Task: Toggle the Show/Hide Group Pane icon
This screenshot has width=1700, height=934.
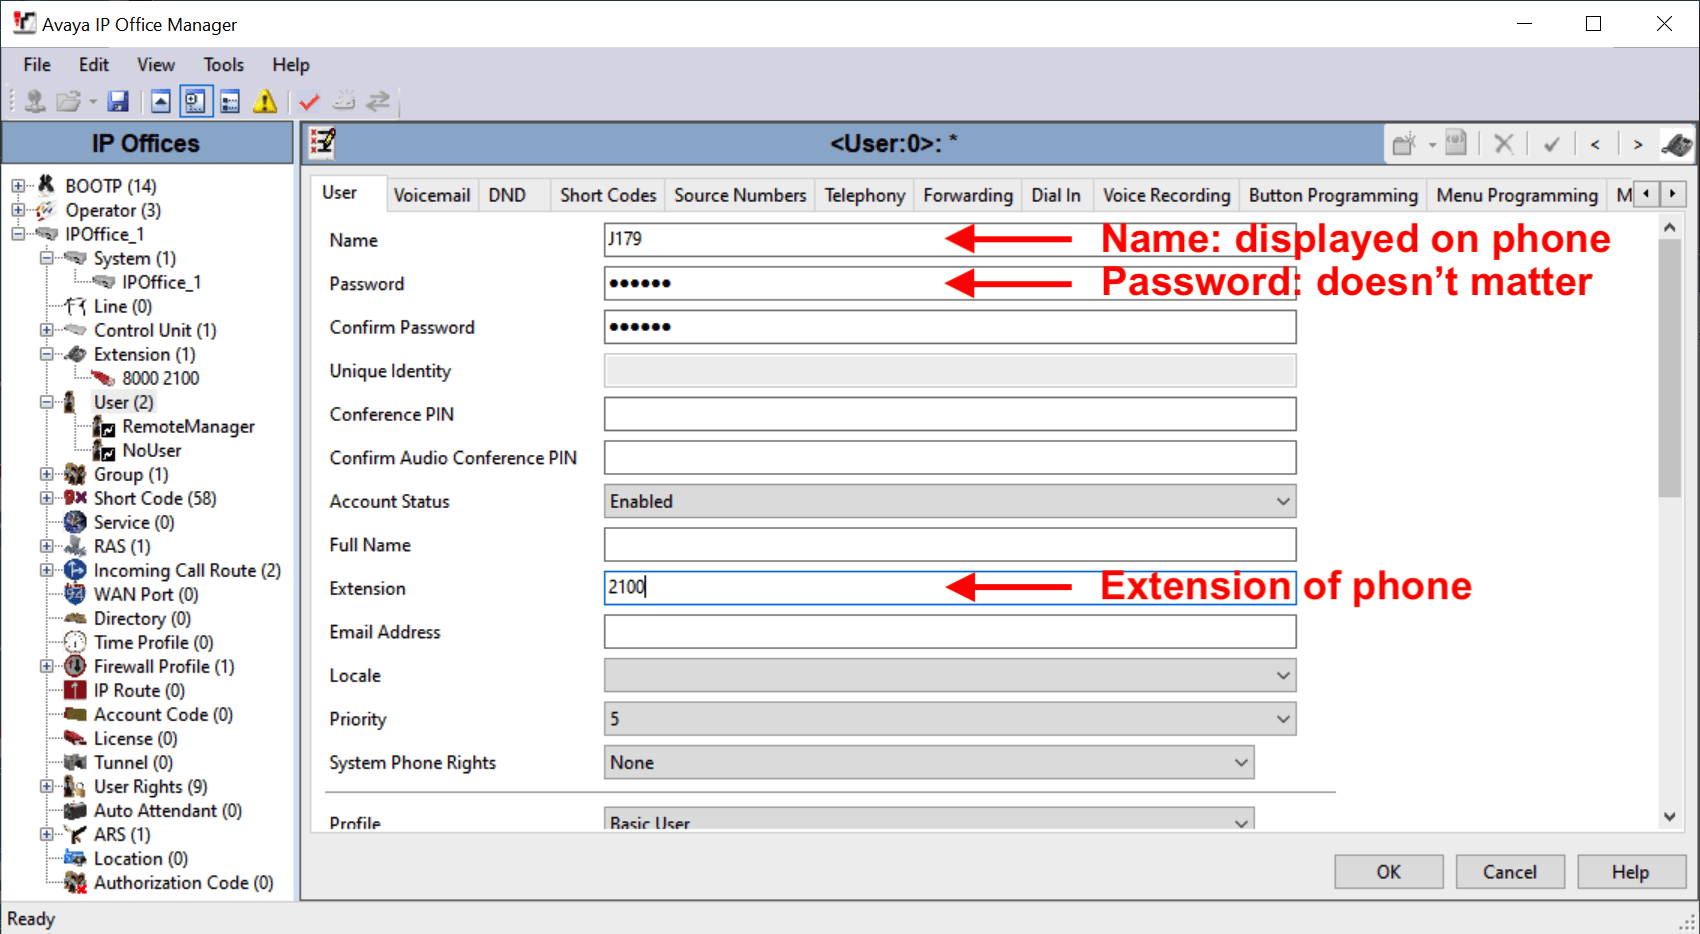Action: coord(230,101)
